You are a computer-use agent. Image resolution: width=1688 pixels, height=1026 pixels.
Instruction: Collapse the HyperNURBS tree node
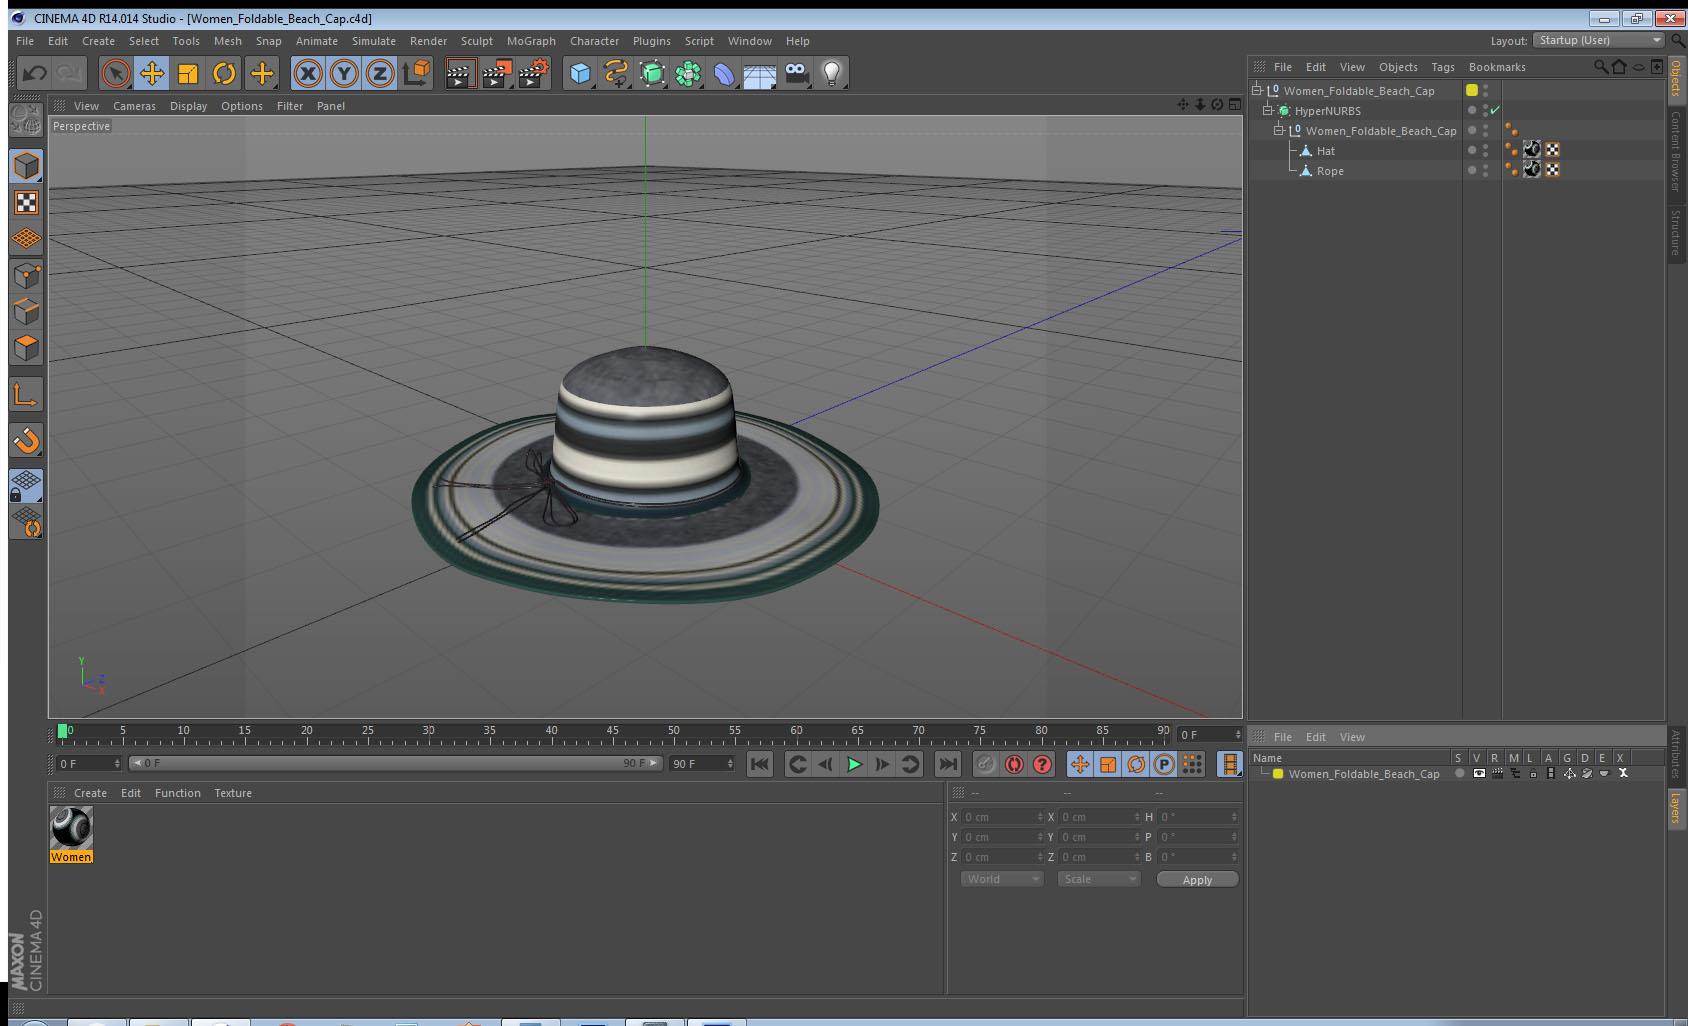[1267, 110]
